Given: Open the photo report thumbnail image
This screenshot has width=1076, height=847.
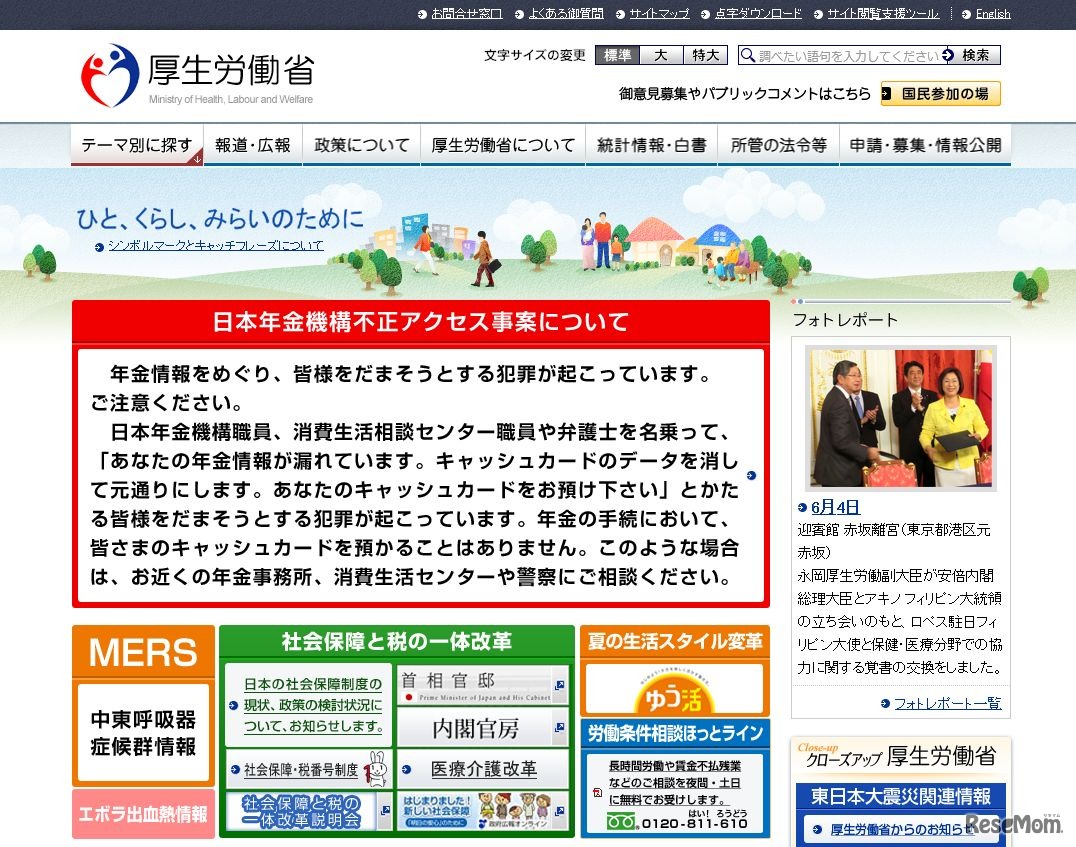Looking at the screenshot, I should pos(900,417).
